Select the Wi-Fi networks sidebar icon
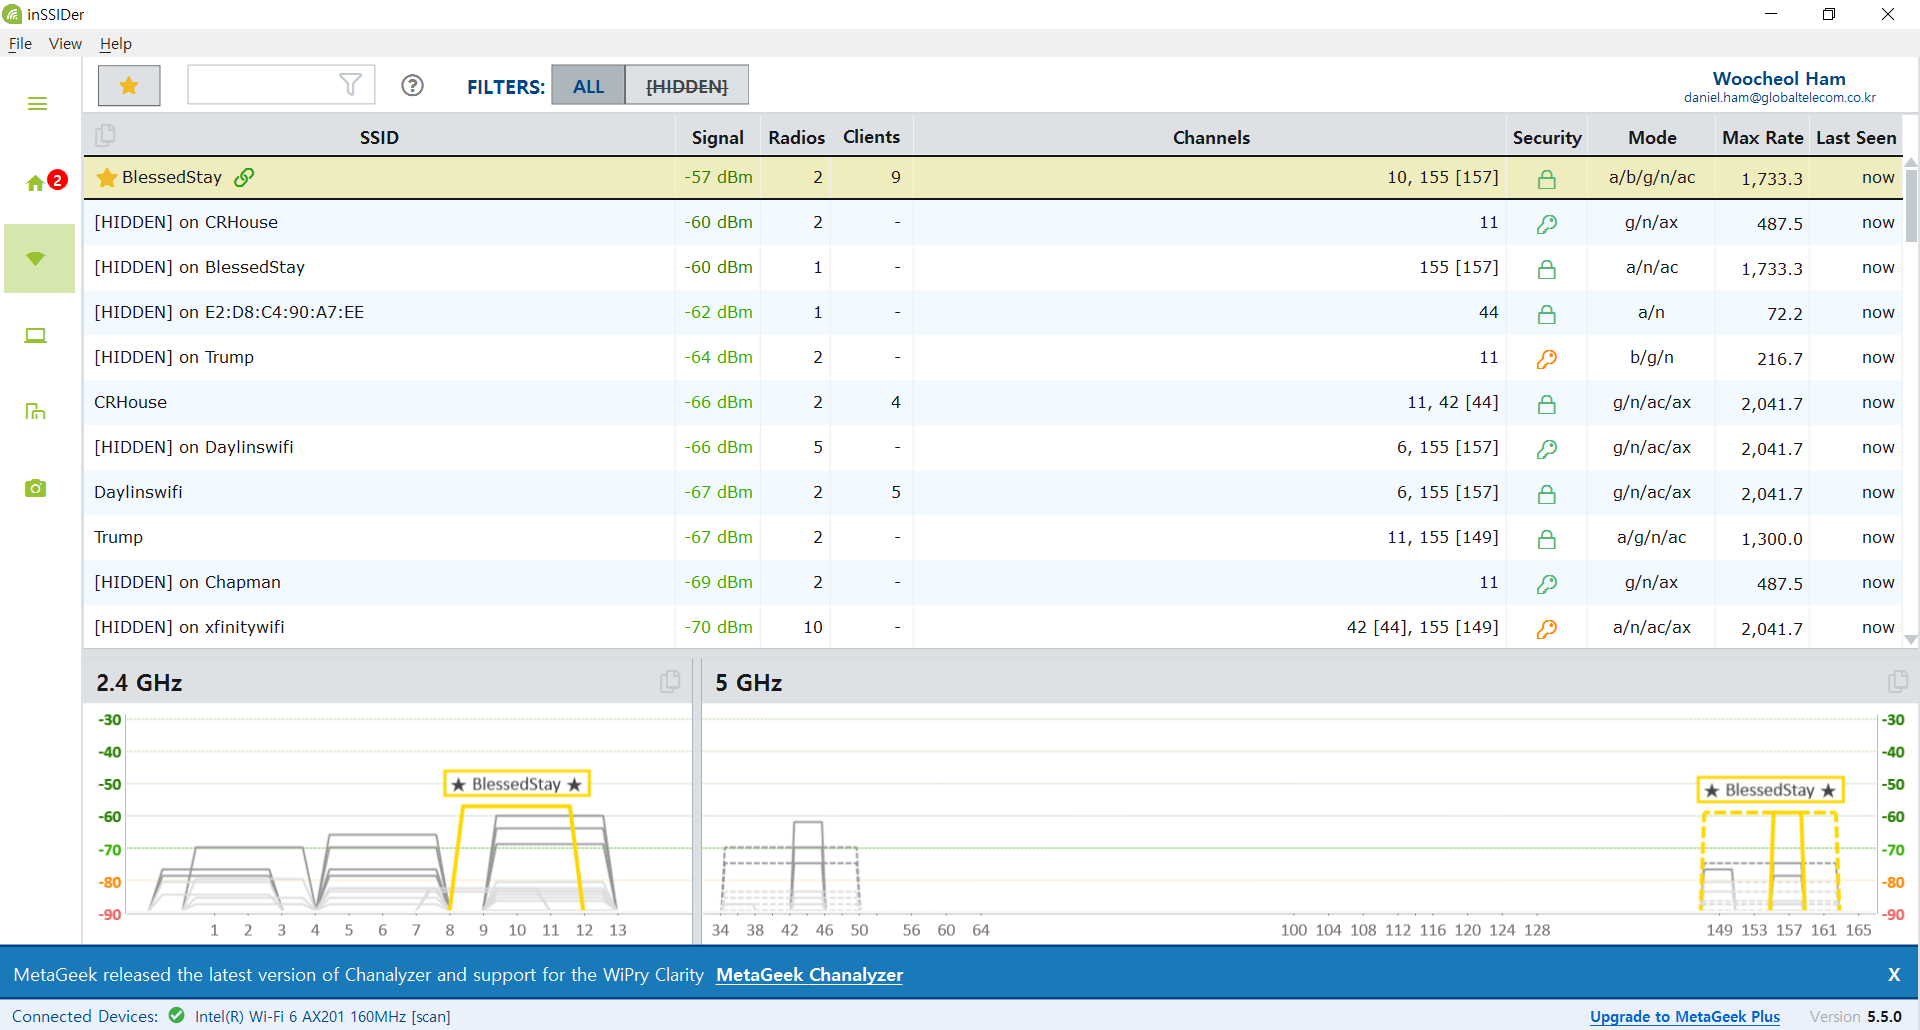This screenshot has width=1920, height=1030. coord(39,259)
